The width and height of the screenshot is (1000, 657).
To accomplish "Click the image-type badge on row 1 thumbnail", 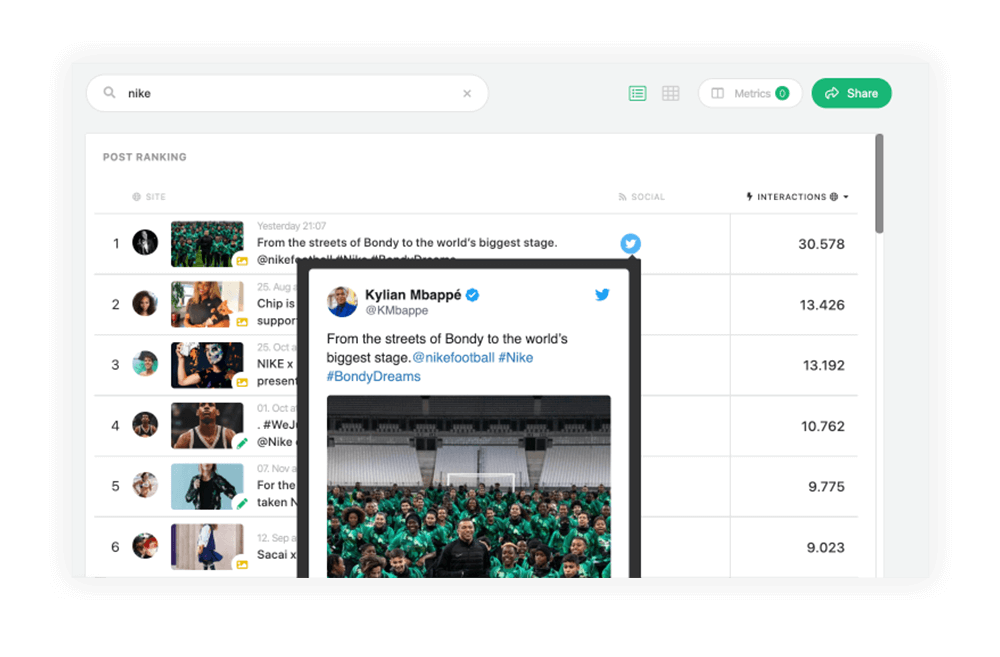I will (242, 261).
